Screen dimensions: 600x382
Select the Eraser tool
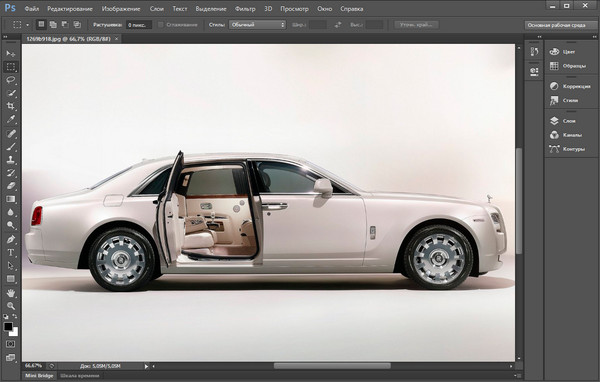coord(11,186)
